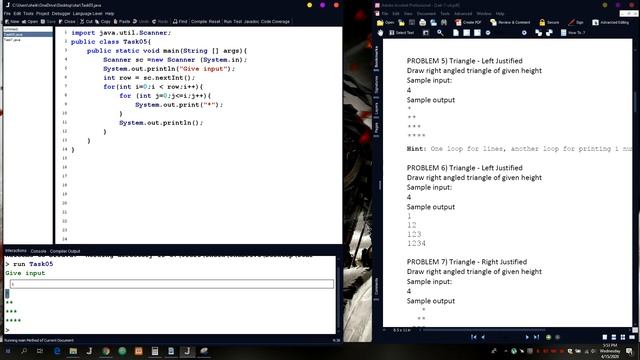Open the Acrobat Advanced menu
The image size is (640, 360).
(463, 13)
